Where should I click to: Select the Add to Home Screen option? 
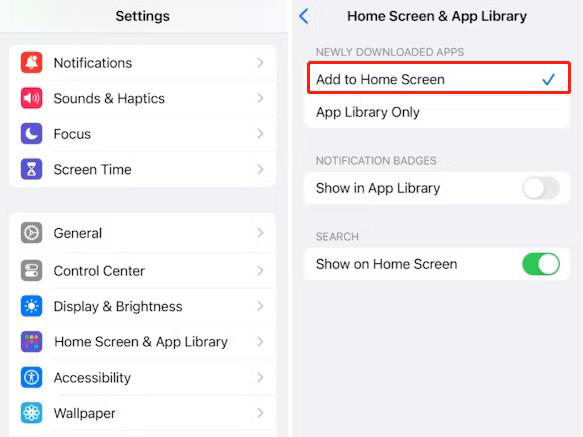438,78
